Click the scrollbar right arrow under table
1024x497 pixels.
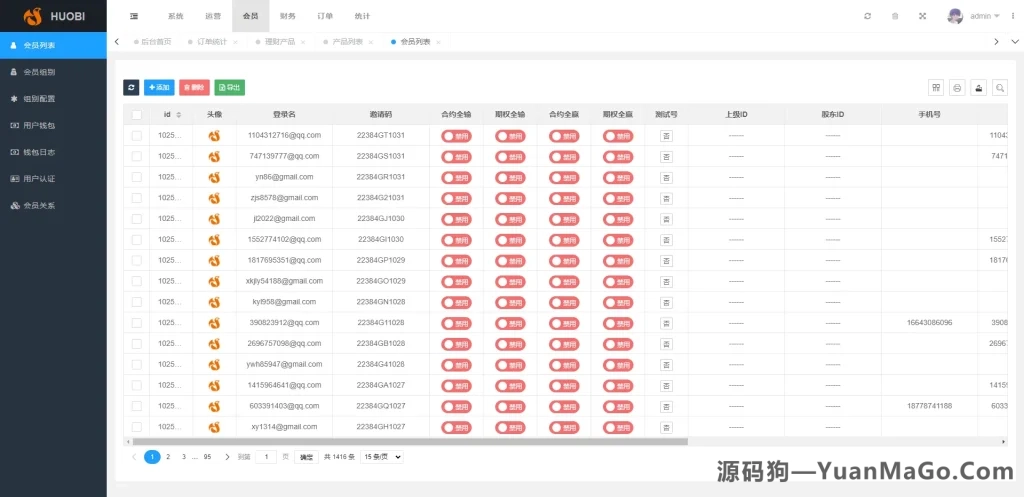pos(1004,442)
